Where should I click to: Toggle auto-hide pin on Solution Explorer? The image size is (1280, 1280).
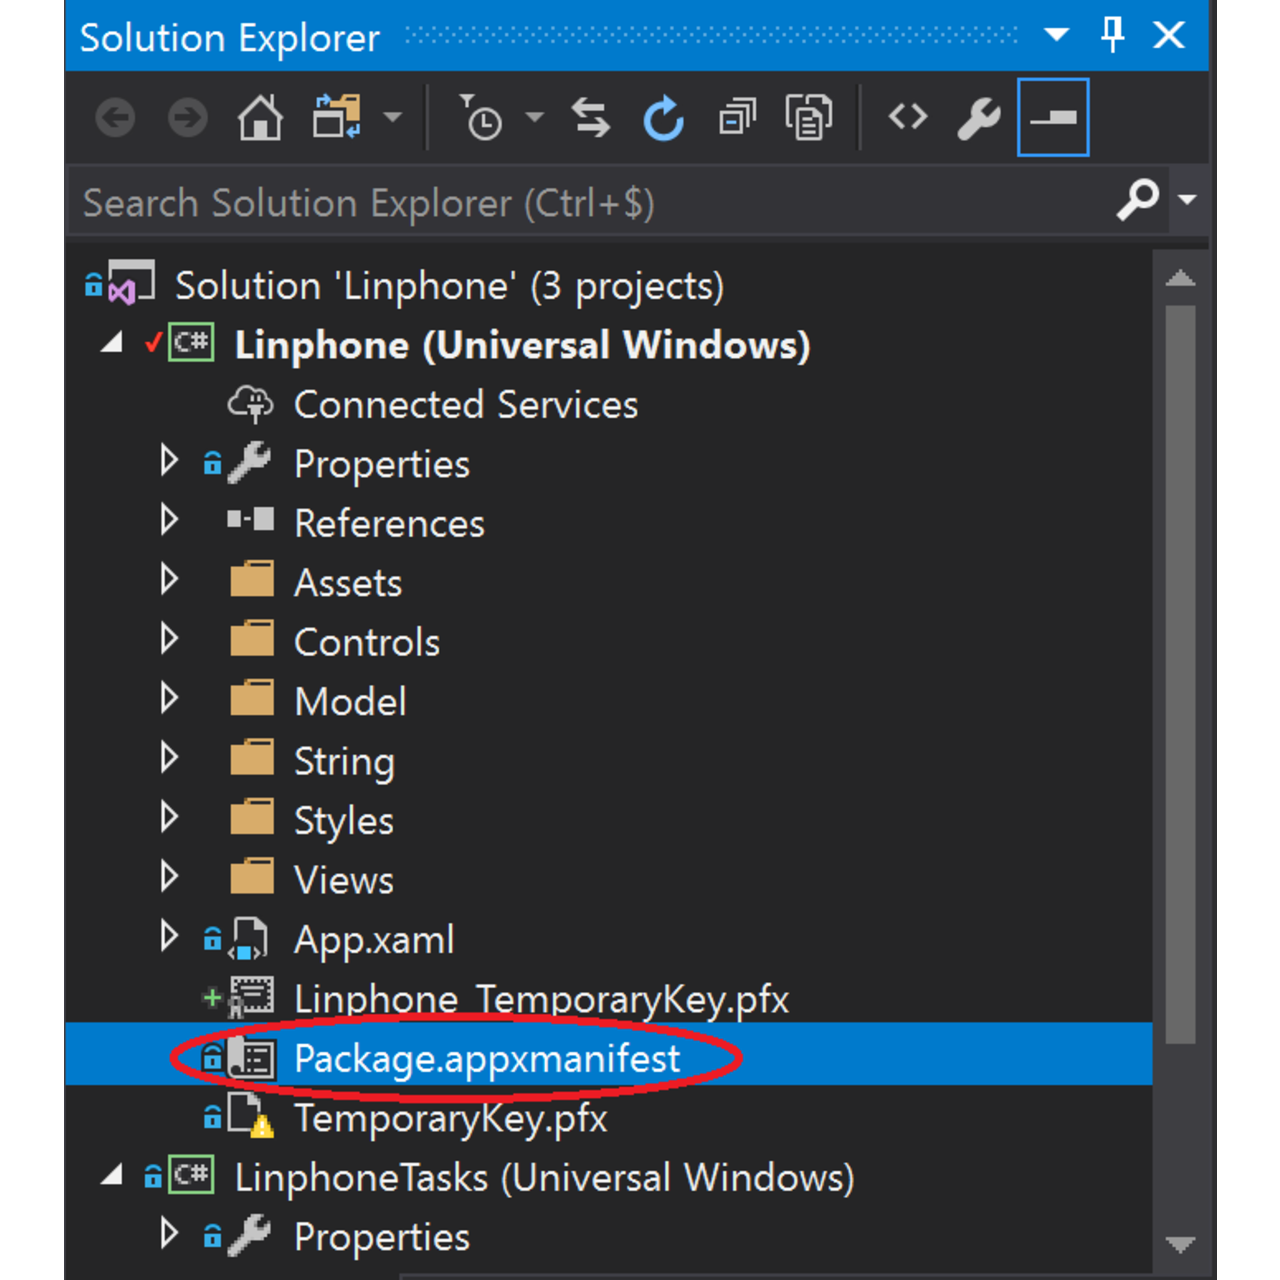[1112, 36]
